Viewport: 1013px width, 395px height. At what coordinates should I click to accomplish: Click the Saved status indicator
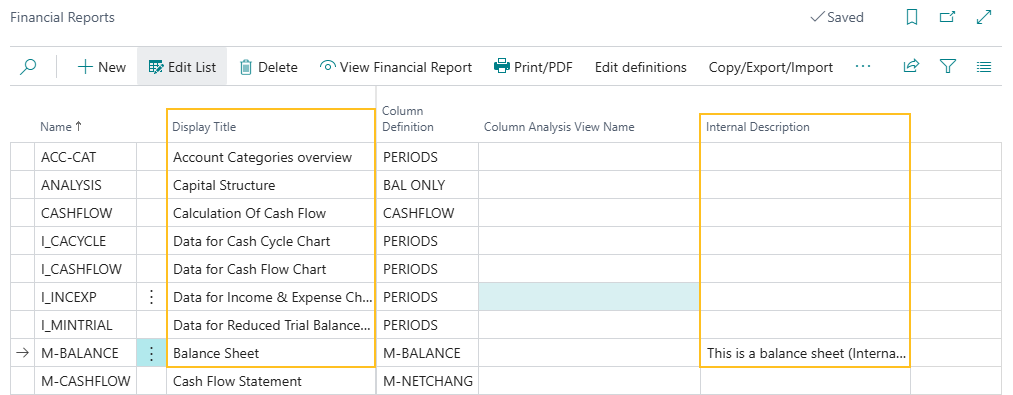click(837, 17)
